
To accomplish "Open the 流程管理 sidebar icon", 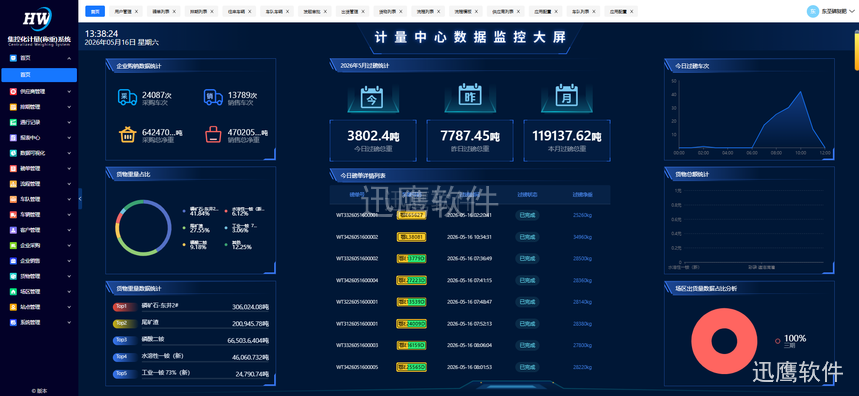I will (x=13, y=184).
